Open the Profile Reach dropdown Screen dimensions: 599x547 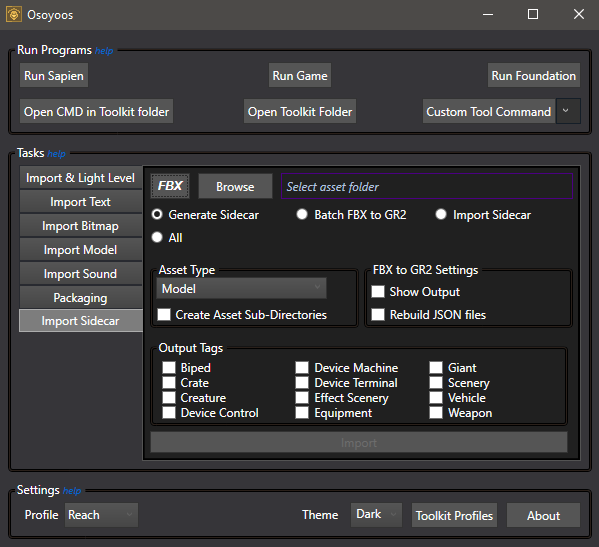[x=101, y=515]
